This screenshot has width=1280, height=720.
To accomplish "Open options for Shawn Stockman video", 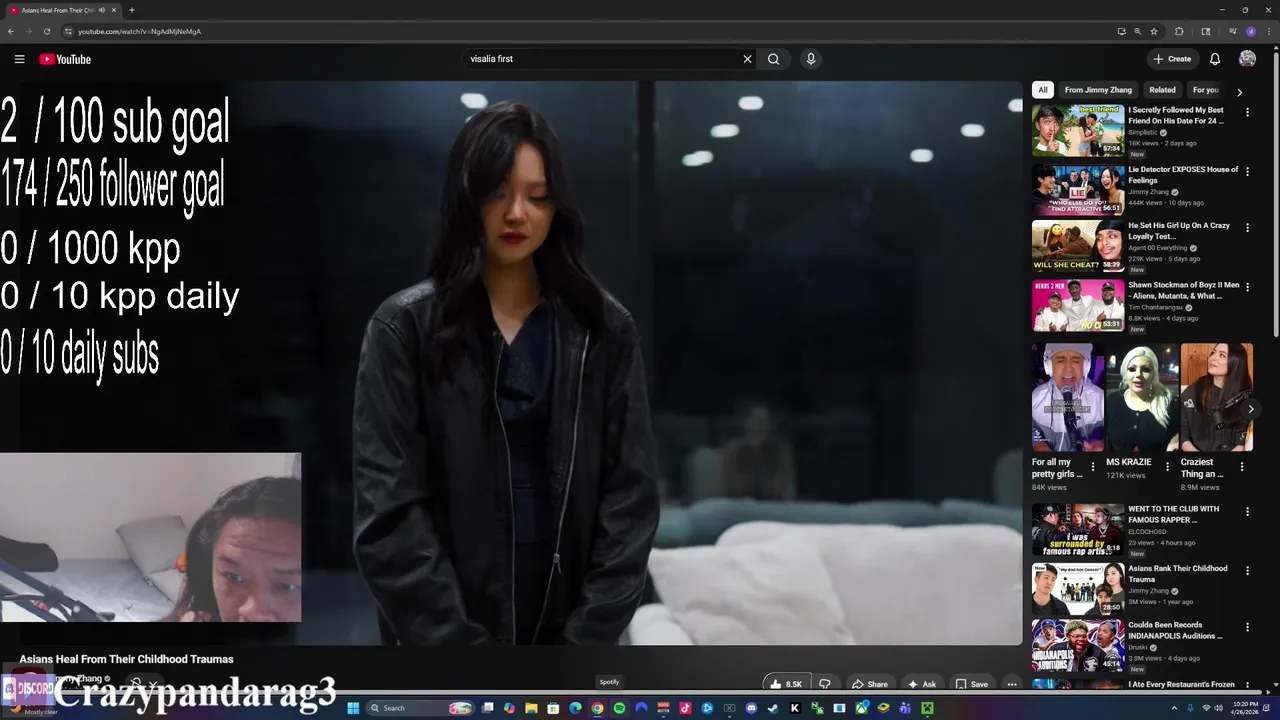I will (x=1247, y=287).
